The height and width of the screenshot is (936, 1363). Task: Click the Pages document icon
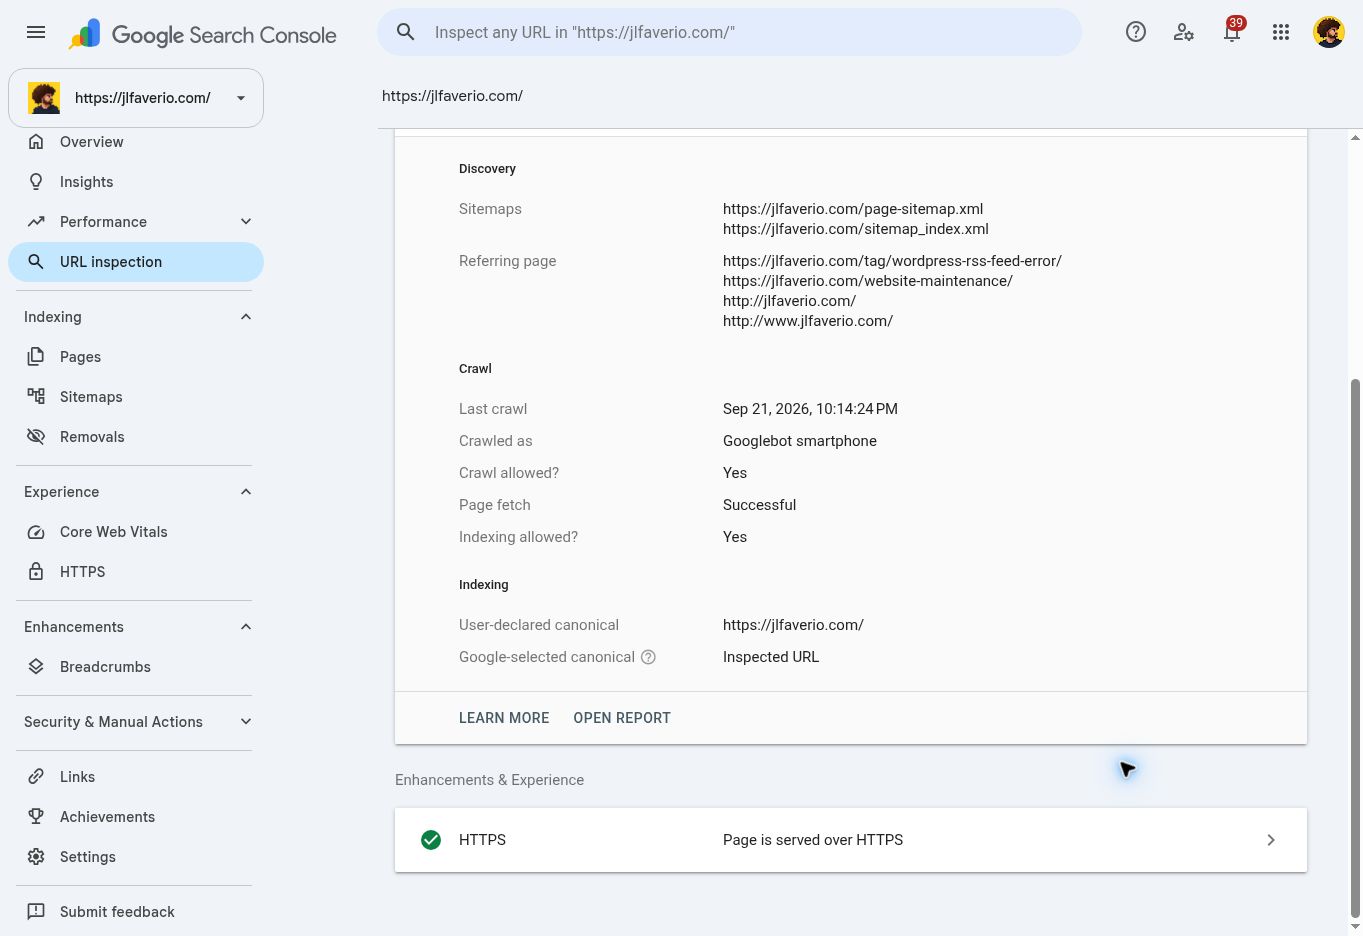(x=36, y=356)
